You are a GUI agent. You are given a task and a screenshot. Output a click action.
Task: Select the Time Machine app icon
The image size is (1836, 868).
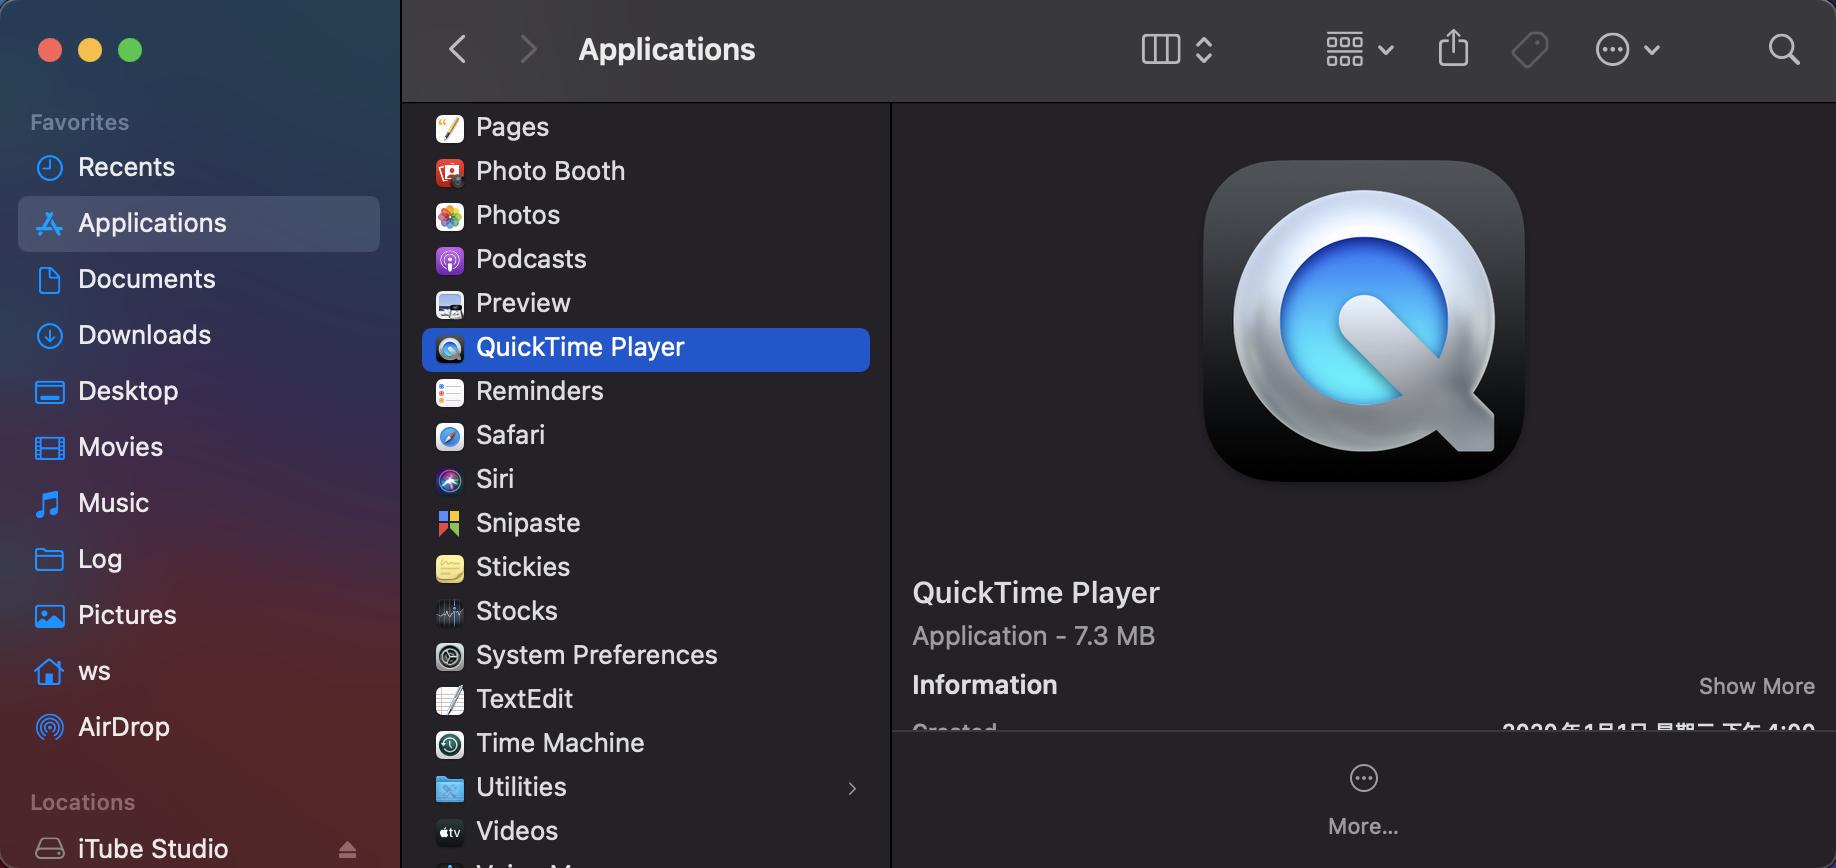[x=450, y=744]
